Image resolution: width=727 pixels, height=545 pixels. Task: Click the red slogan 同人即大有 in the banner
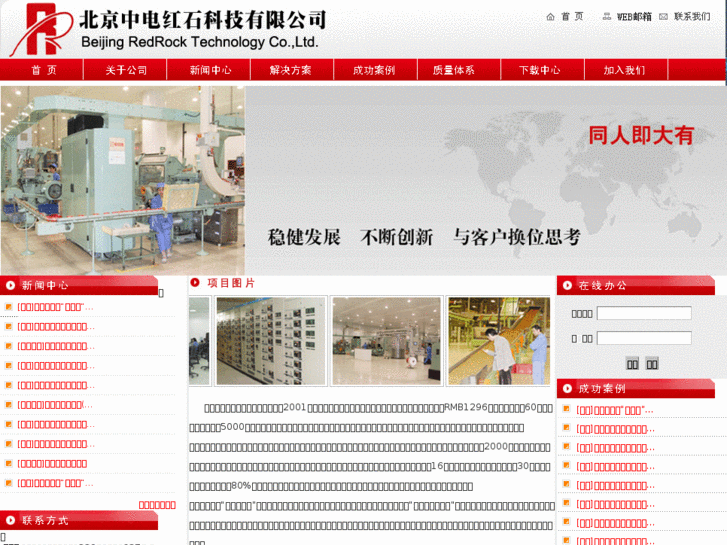pos(641,135)
